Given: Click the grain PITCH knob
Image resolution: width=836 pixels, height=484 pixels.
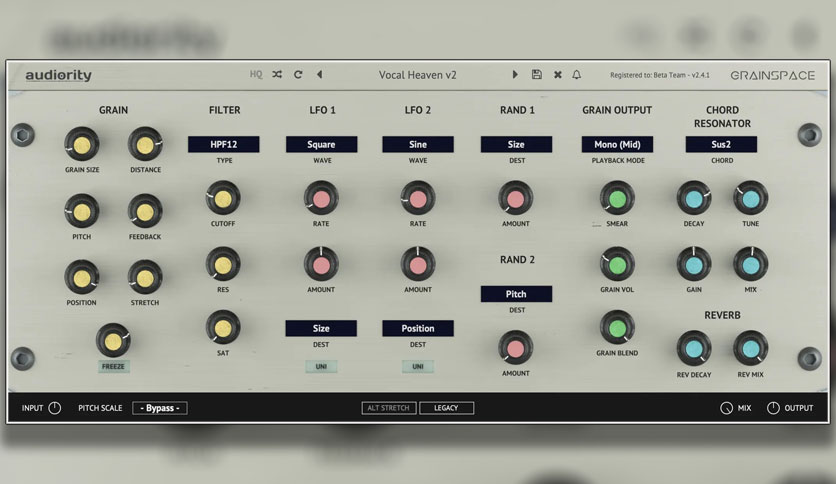Looking at the screenshot, I should (x=82, y=212).
